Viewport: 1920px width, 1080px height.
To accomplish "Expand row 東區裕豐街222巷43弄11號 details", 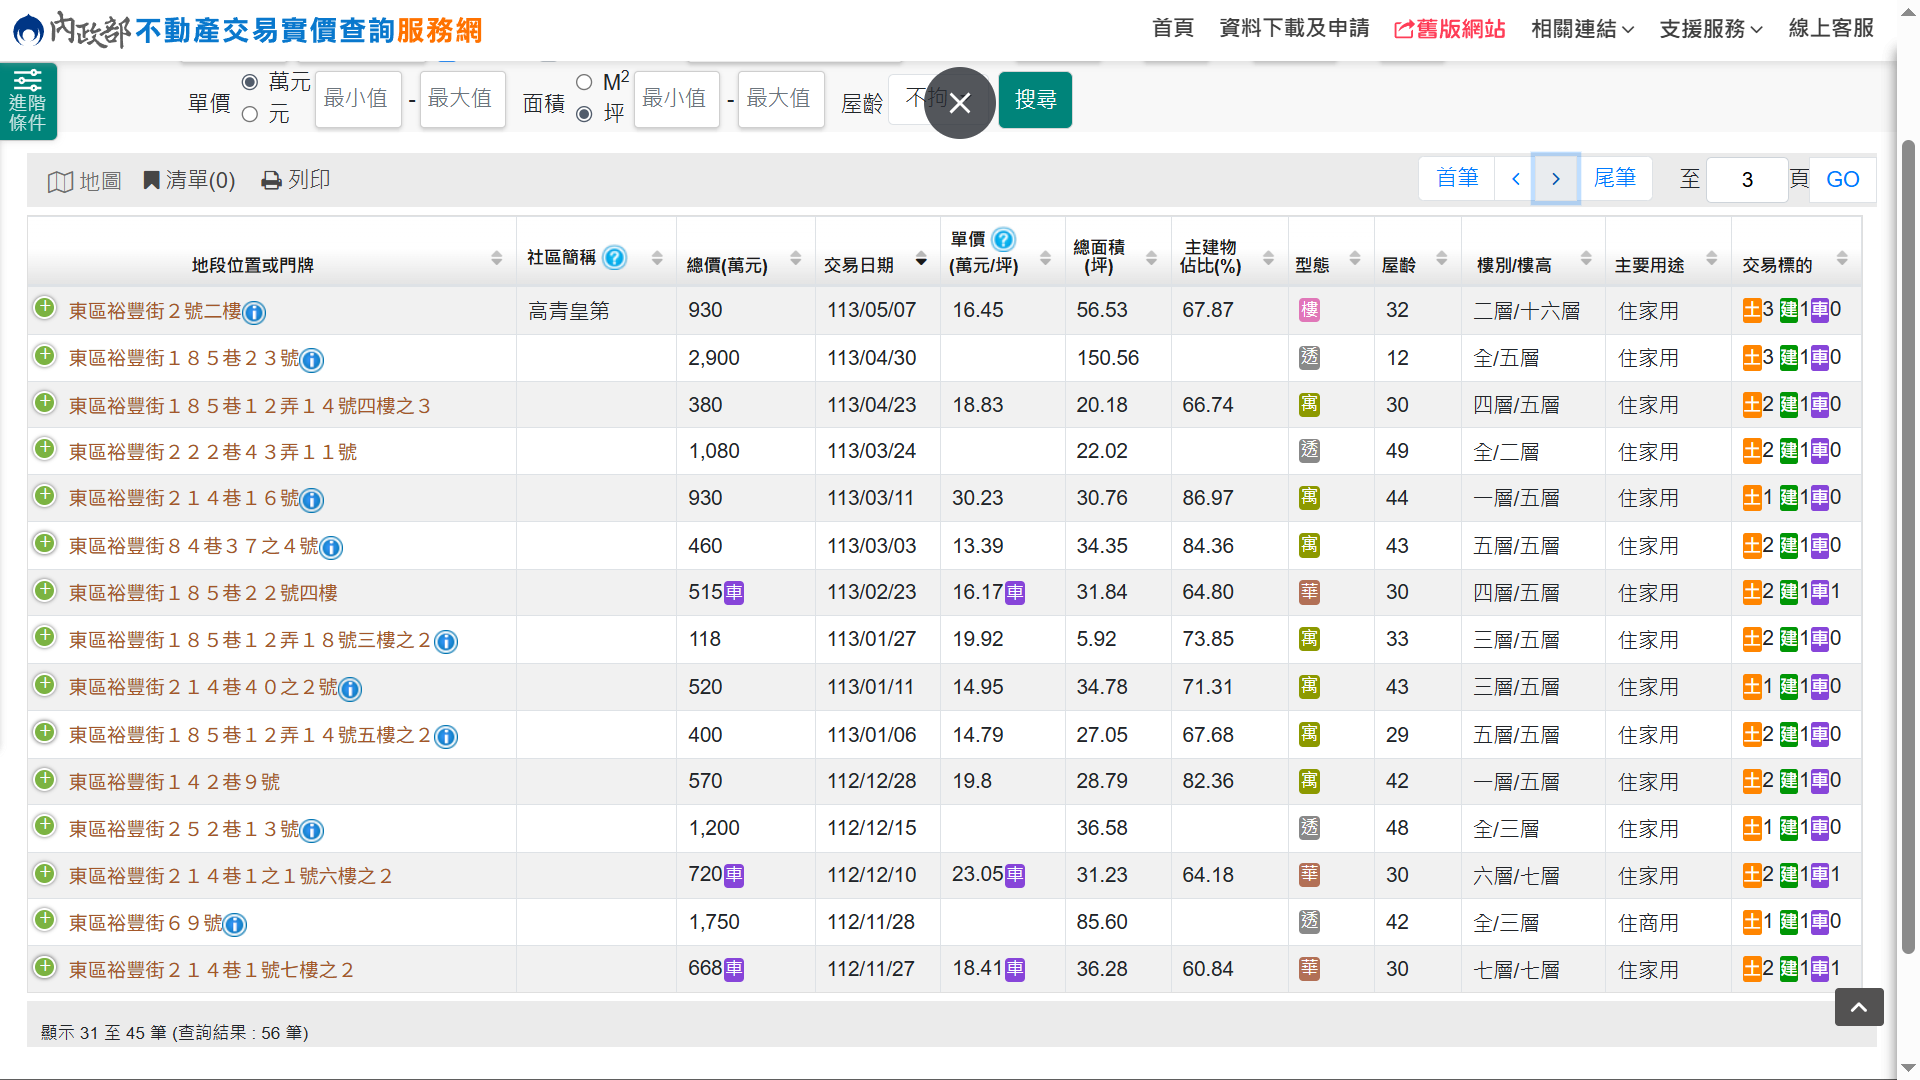I will point(44,449).
